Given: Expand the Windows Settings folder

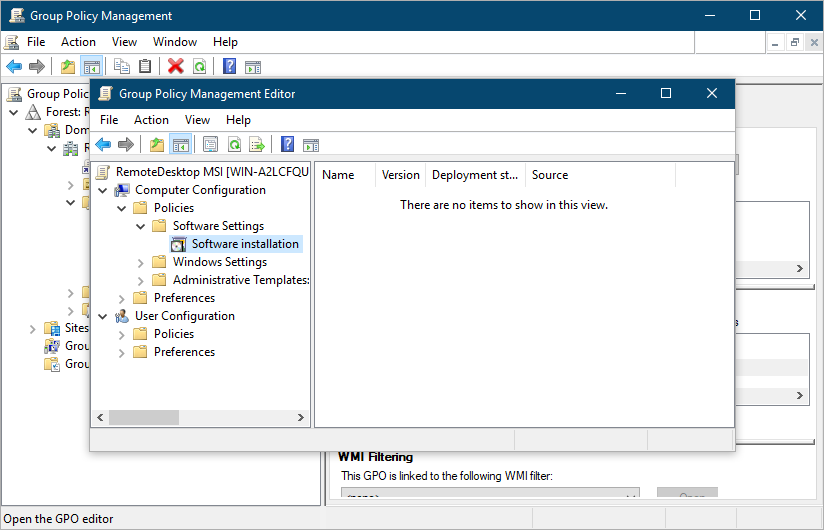Looking at the screenshot, I should [141, 262].
